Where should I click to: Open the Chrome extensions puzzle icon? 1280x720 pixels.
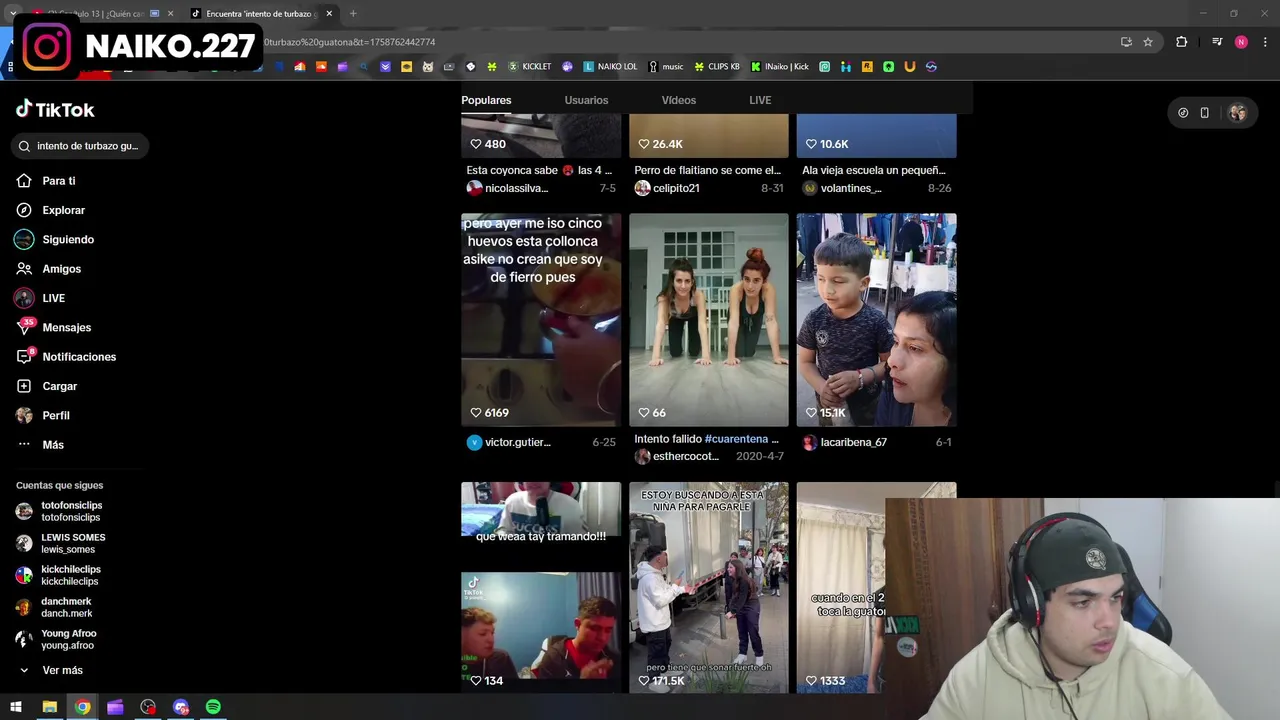click(1182, 42)
